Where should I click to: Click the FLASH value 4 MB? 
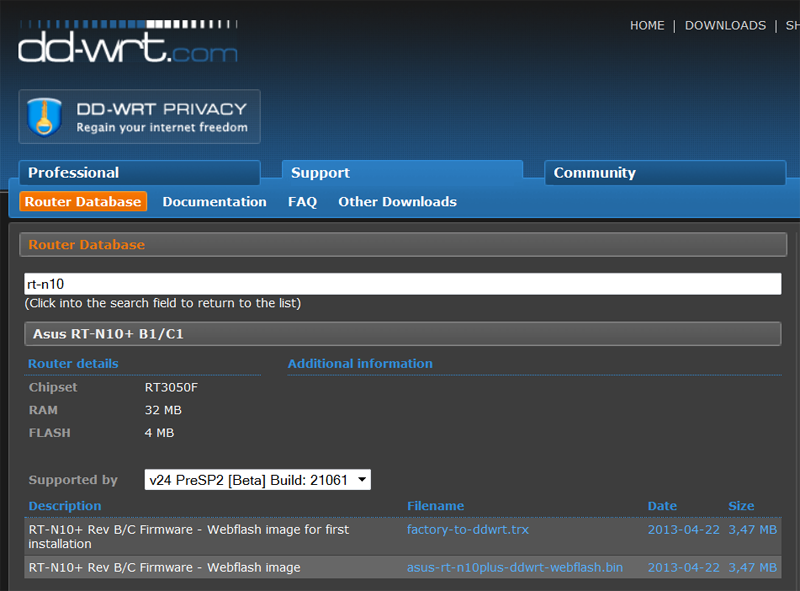(159, 433)
